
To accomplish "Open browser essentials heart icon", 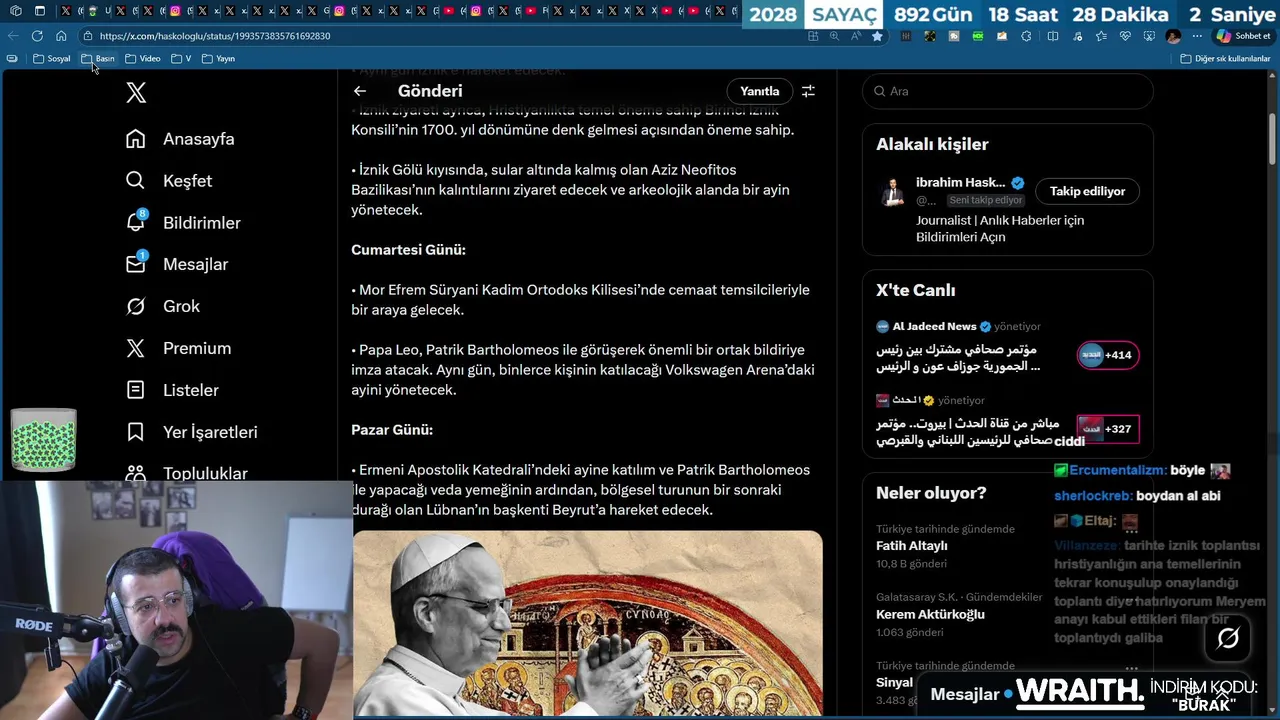I will [x=1125, y=36].
